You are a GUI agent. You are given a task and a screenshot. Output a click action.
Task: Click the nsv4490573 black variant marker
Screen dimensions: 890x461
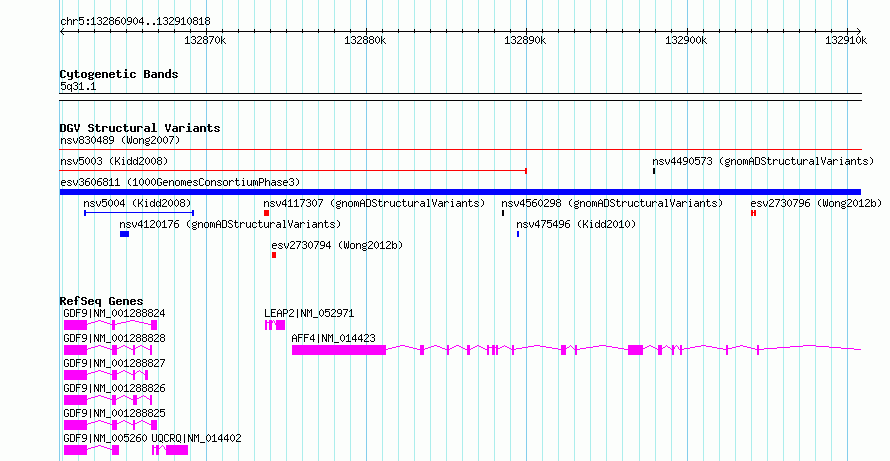654,171
